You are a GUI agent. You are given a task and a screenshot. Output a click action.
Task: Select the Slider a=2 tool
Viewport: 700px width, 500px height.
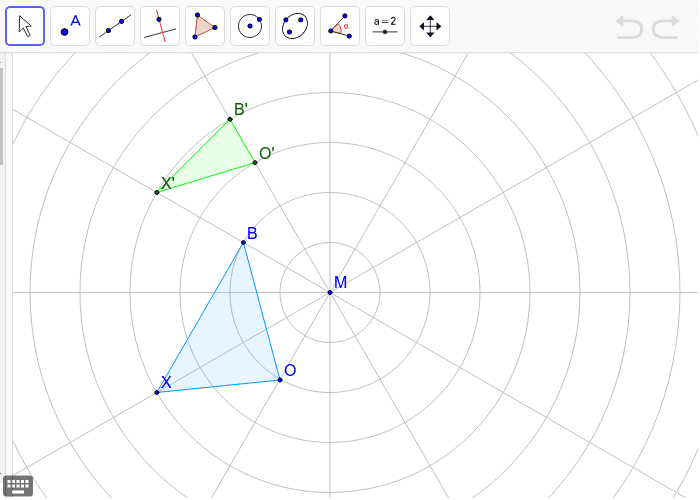[x=385, y=26]
